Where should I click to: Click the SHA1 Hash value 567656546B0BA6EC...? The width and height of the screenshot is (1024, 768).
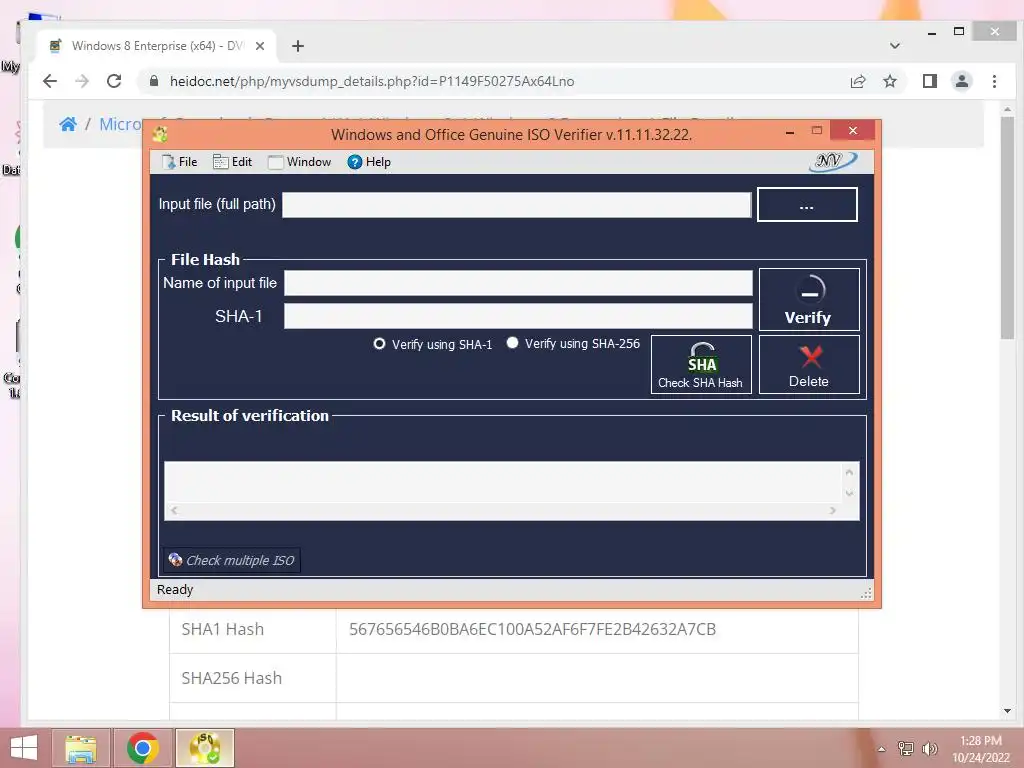532,629
